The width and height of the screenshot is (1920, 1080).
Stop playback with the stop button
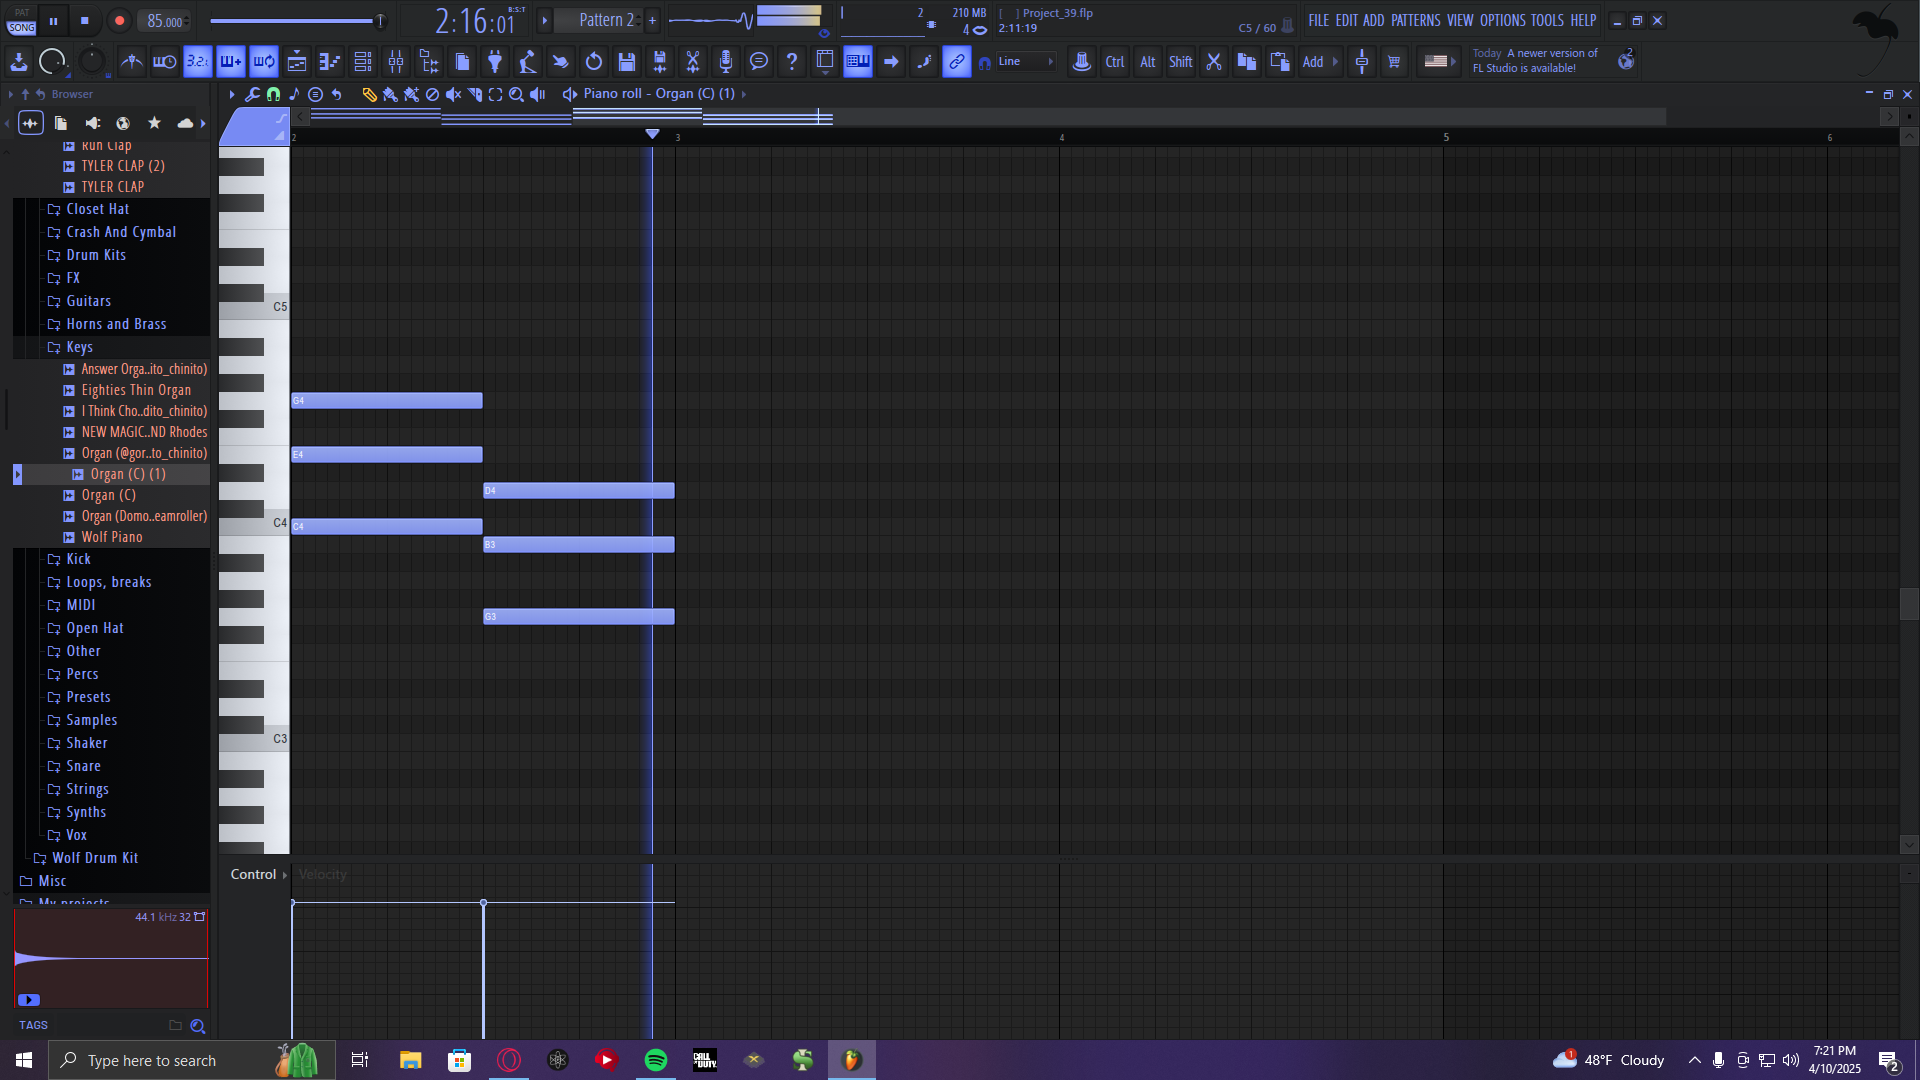pos(84,20)
